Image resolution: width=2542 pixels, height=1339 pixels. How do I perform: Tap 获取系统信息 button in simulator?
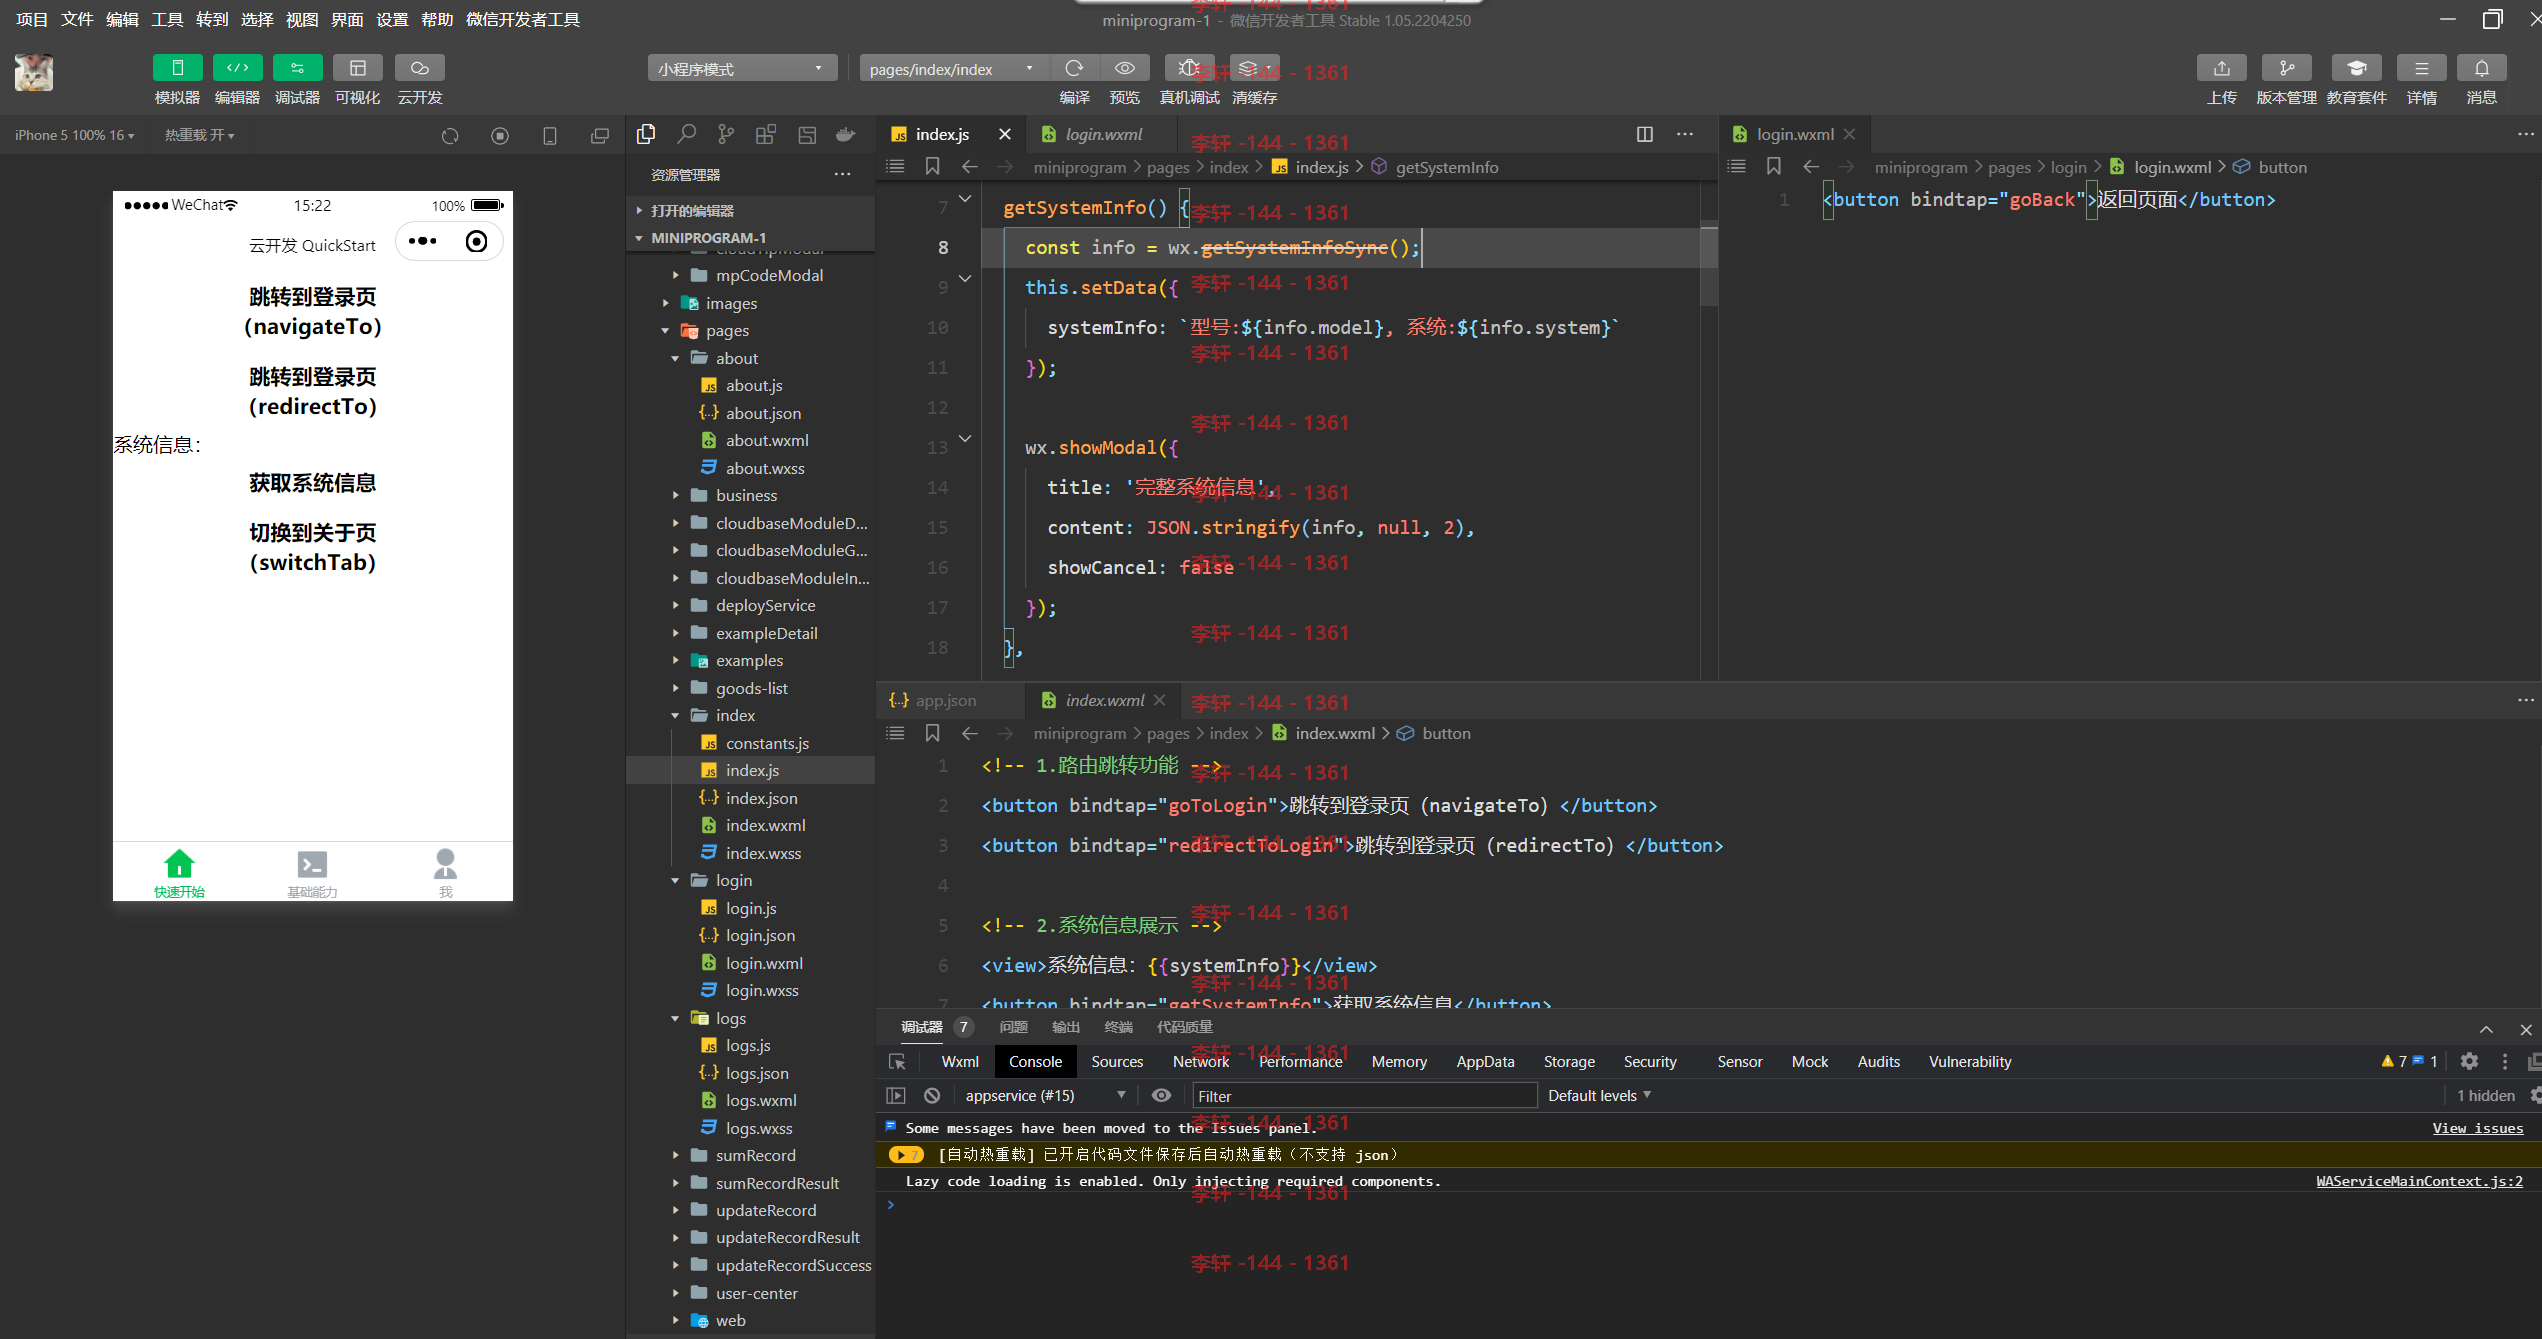tap(312, 484)
